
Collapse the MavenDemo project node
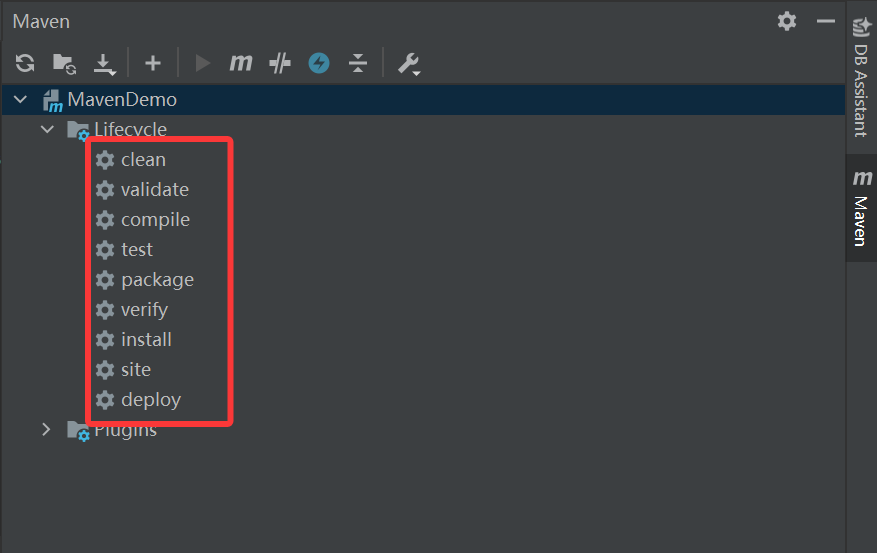point(20,100)
